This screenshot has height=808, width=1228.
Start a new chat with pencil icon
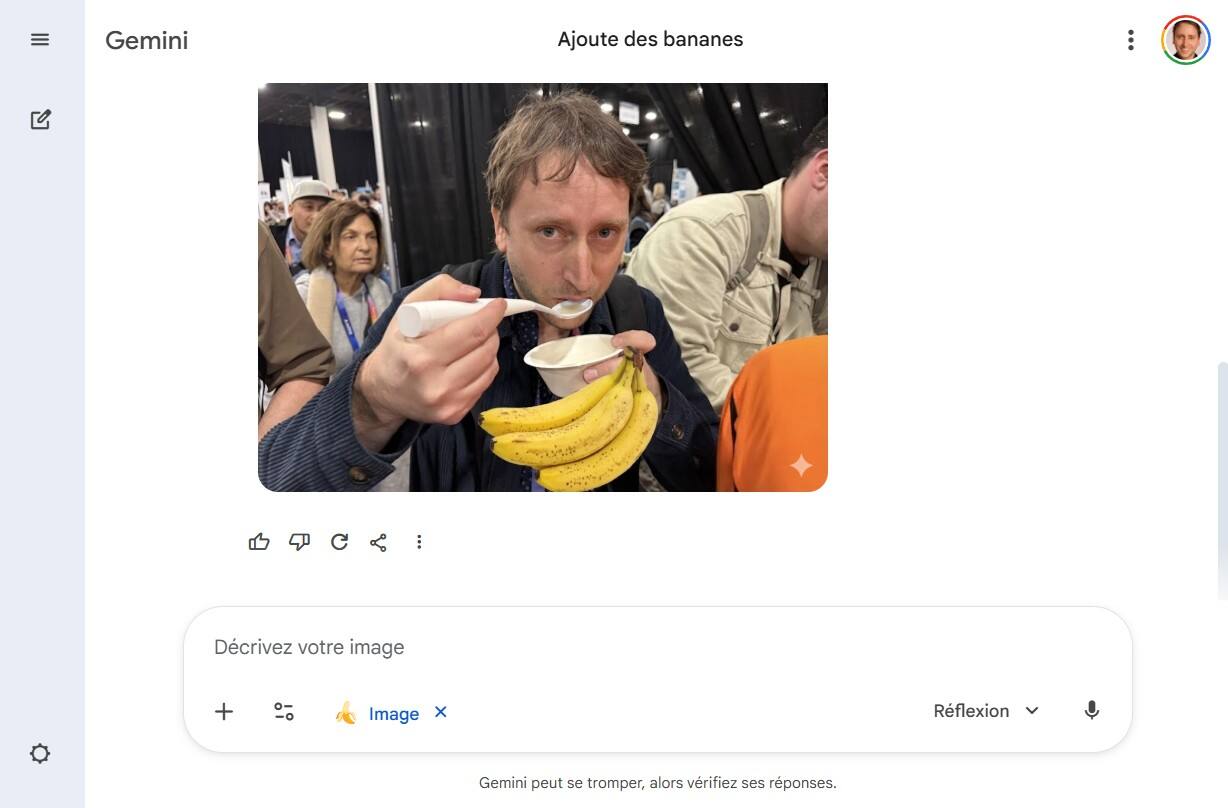pyautogui.click(x=40, y=120)
